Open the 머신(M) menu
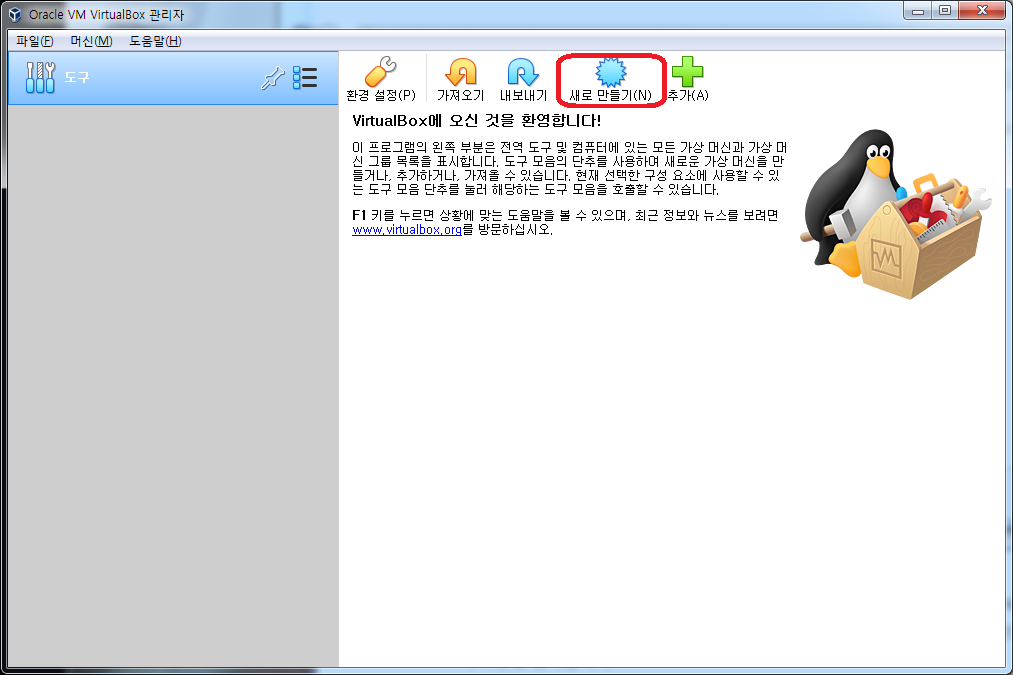 click(91, 41)
